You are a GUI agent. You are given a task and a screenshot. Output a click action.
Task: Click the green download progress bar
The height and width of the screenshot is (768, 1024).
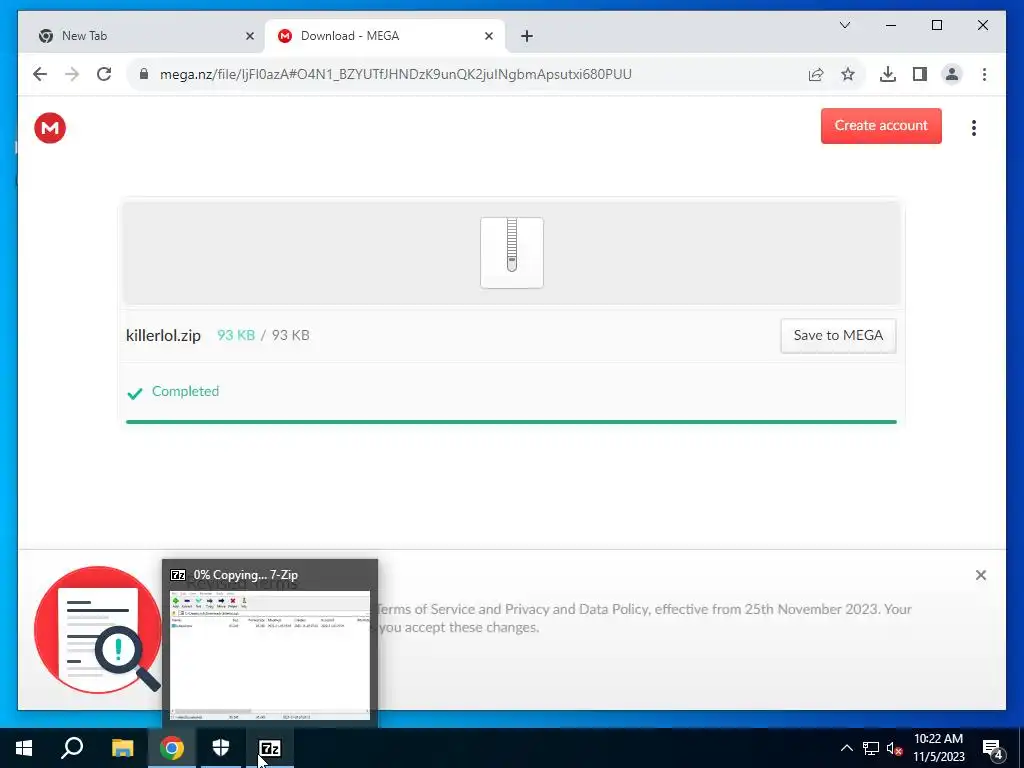pyautogui.click(x=511, y=422)
